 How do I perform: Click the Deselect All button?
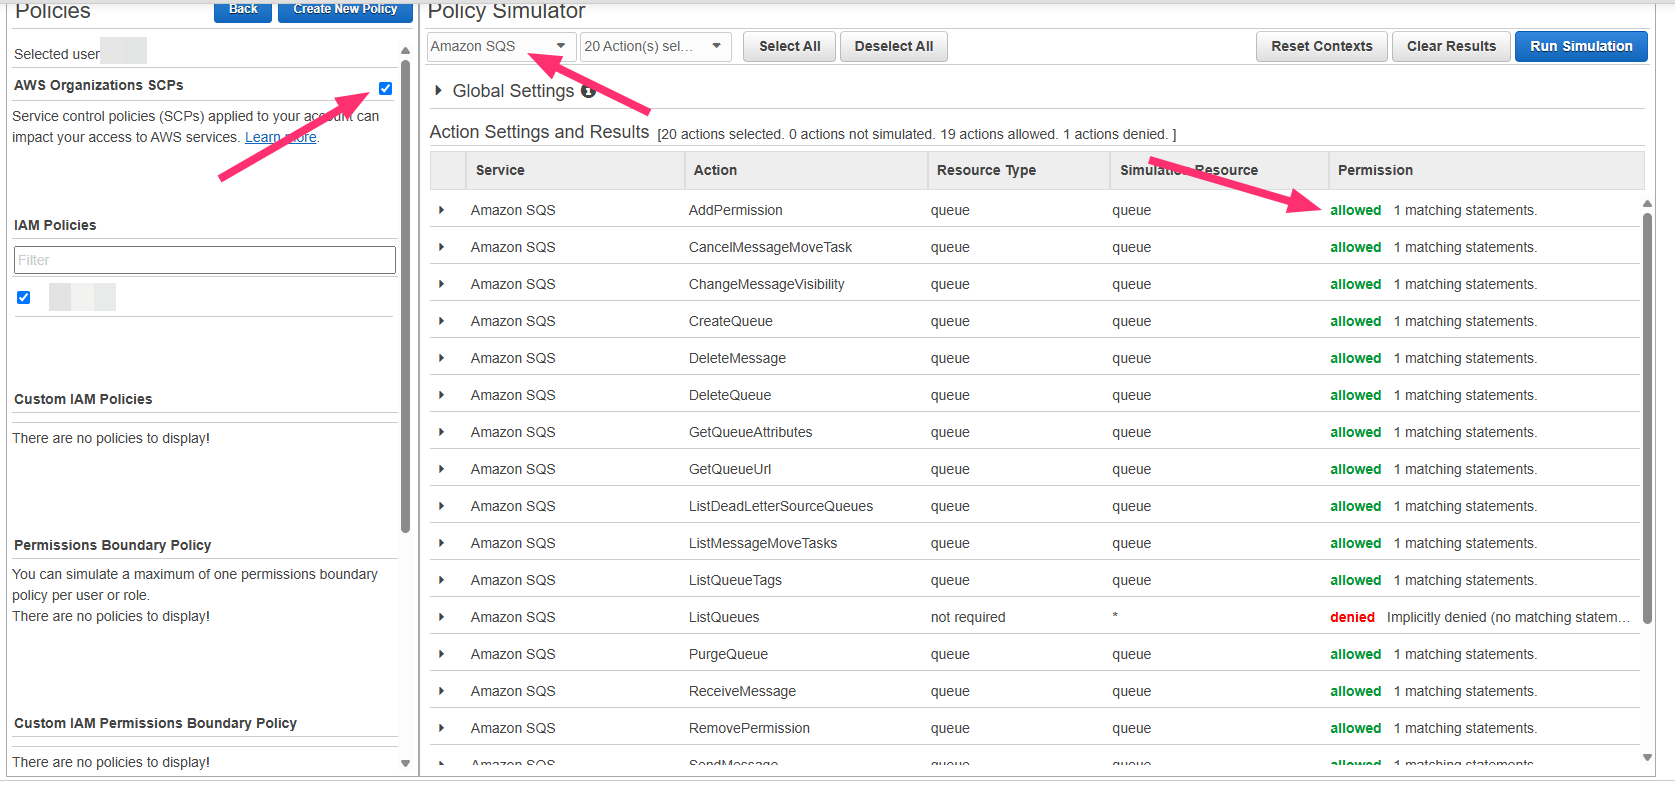894,46
